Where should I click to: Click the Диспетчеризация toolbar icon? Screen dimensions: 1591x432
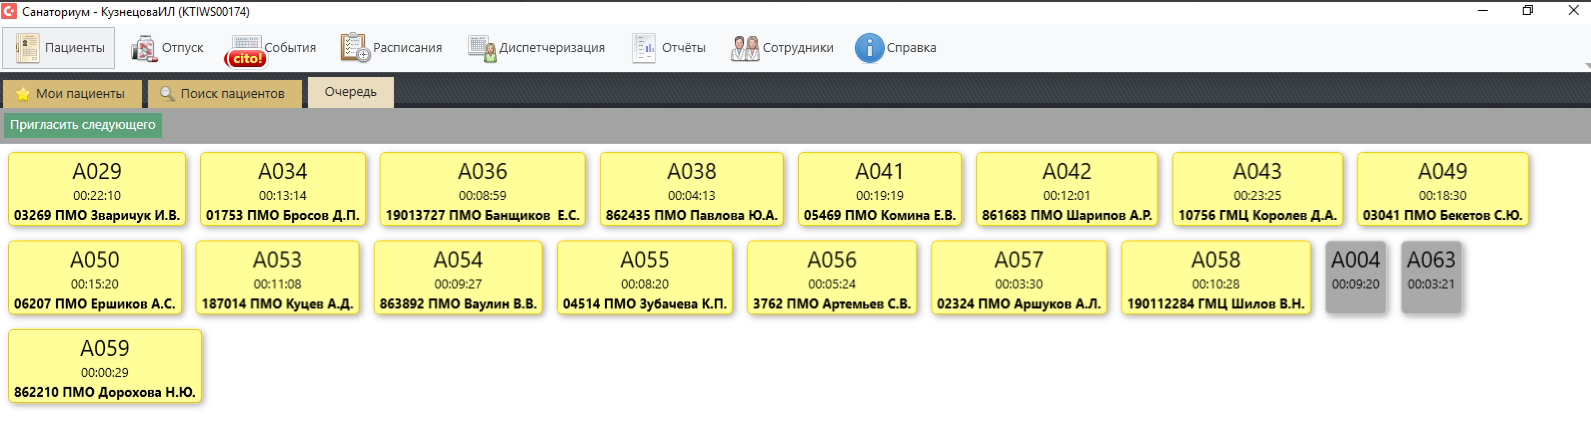[482, 48]
